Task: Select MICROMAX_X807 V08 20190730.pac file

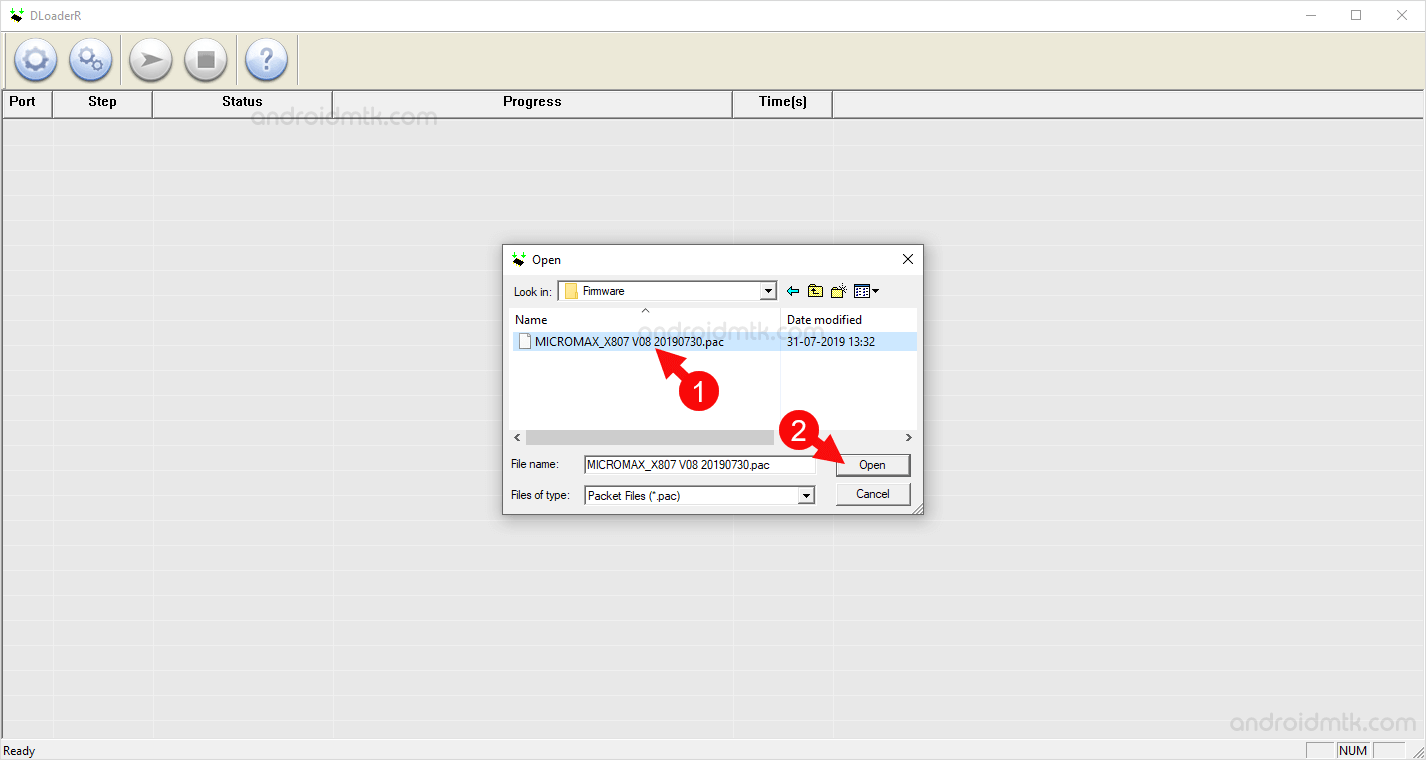Action: [x=629, y=341]
